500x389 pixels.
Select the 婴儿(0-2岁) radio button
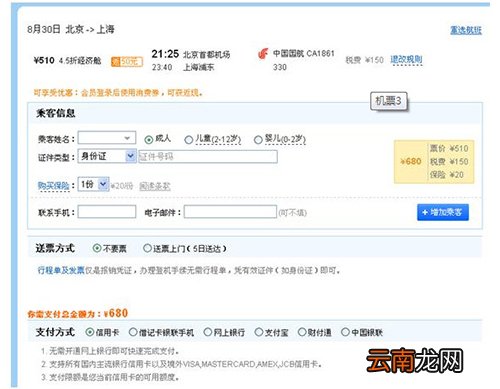[258, 140]
